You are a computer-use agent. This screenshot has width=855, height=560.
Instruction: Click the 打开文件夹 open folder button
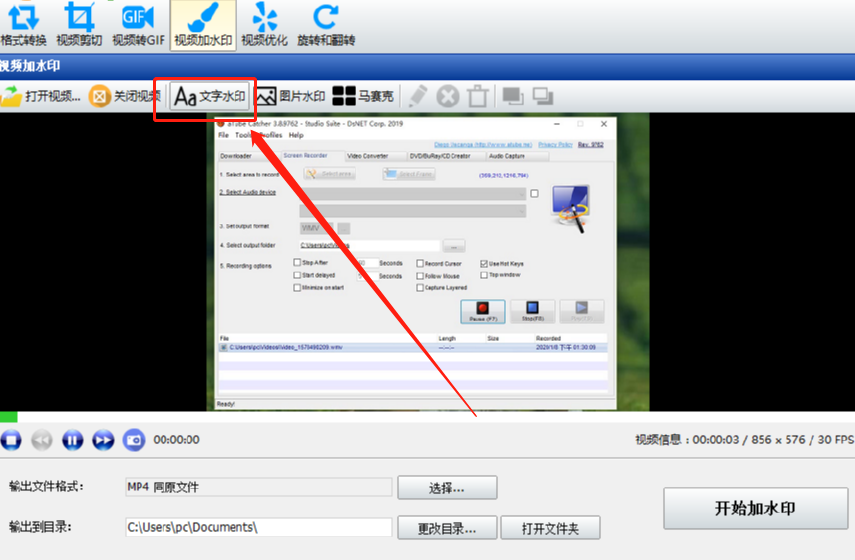550,528
